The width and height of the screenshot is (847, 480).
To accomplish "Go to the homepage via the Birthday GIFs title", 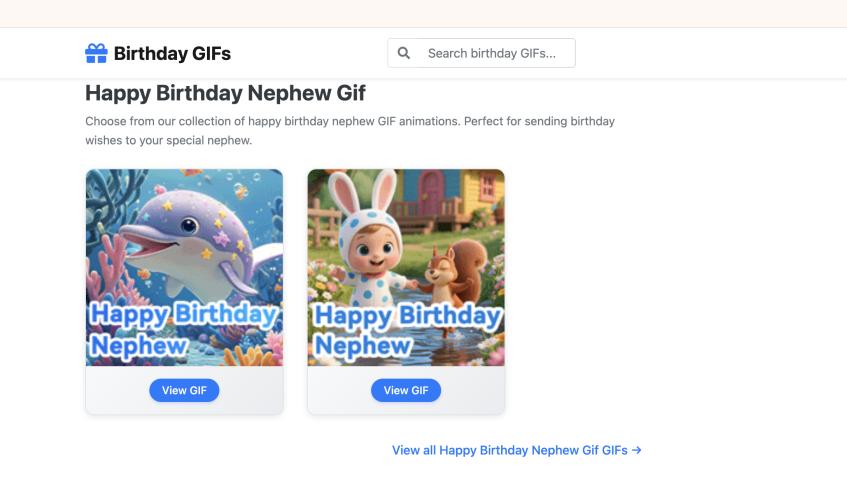I will pyautogui.click(x=172, y=53).
